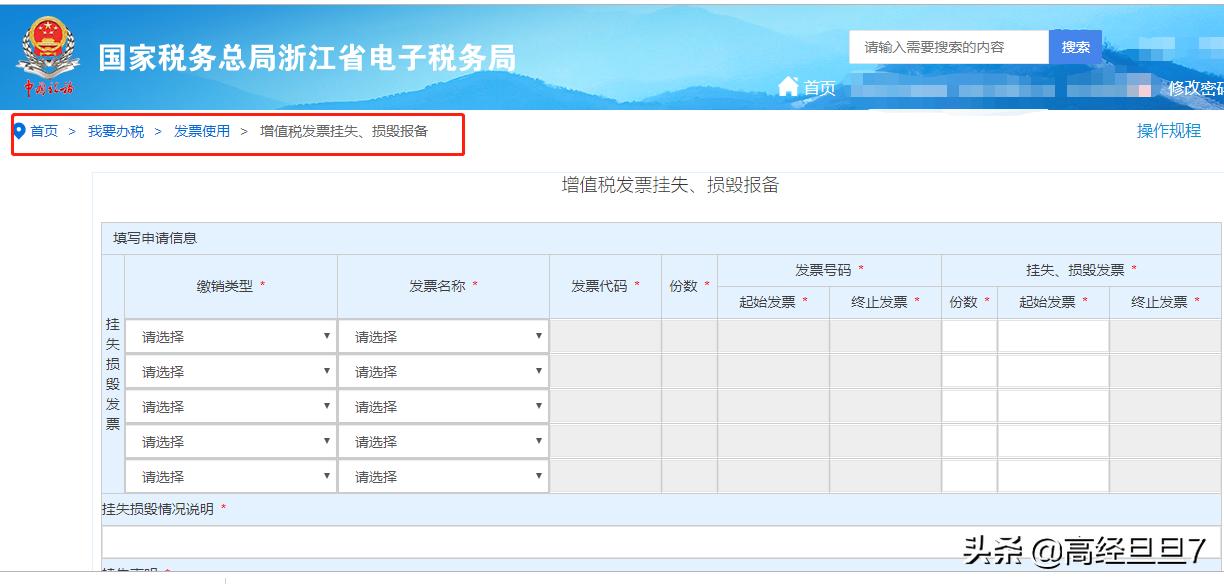Click 发票使用 breadcrumb entry
The width and height of the screenshot is (1224, 584).
coord(201,130)
